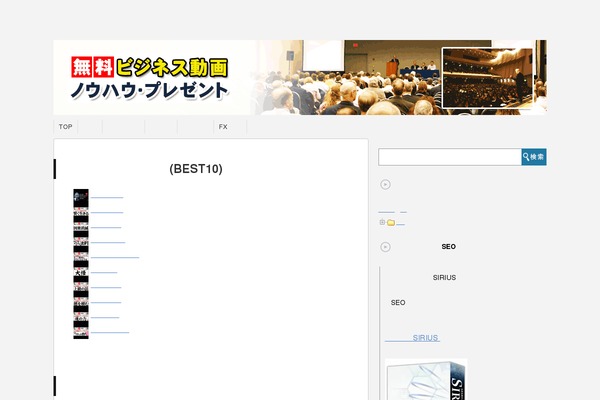The height and width of the screenshot is (400, 600).
Task: Click the play-circle icon under the search box
Action: pos(385,184)
